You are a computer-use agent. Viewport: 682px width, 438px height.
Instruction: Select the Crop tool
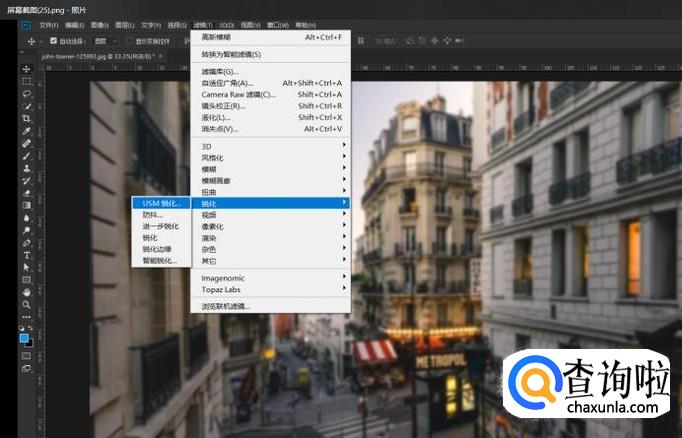point(27,118)
